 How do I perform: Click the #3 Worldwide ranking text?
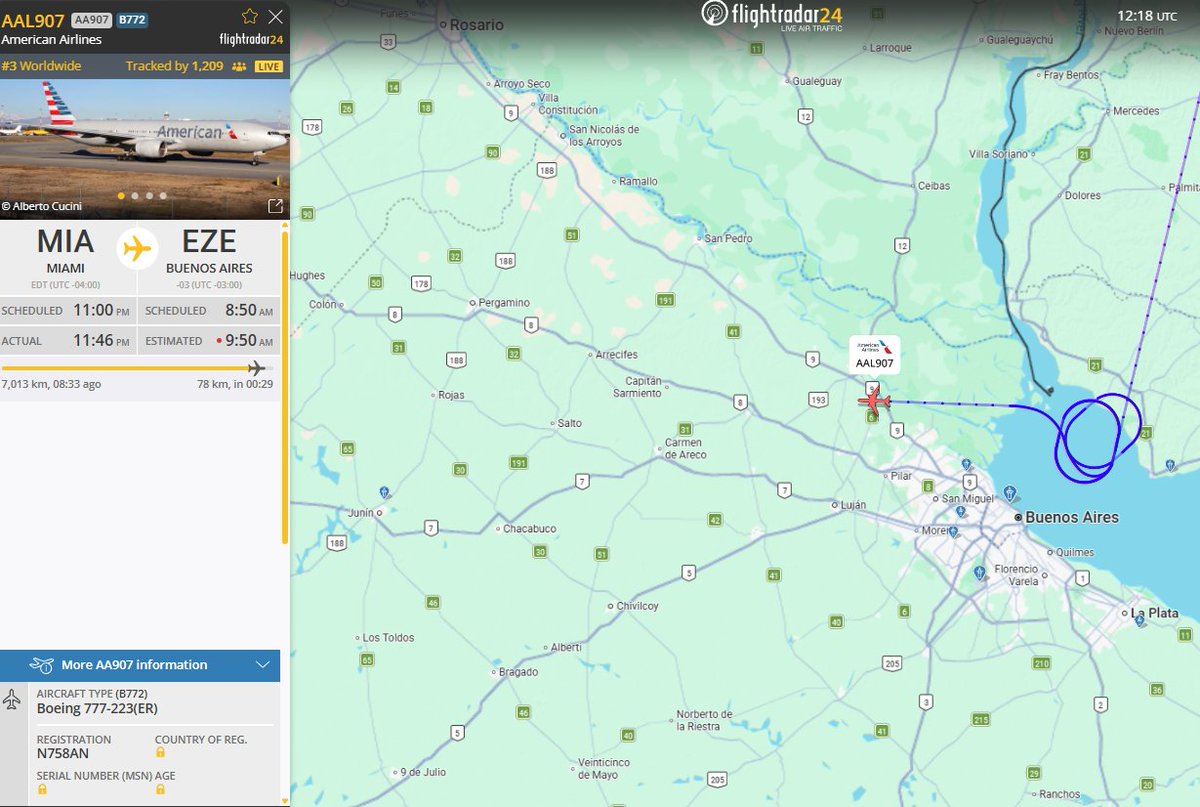click(41, 66)
